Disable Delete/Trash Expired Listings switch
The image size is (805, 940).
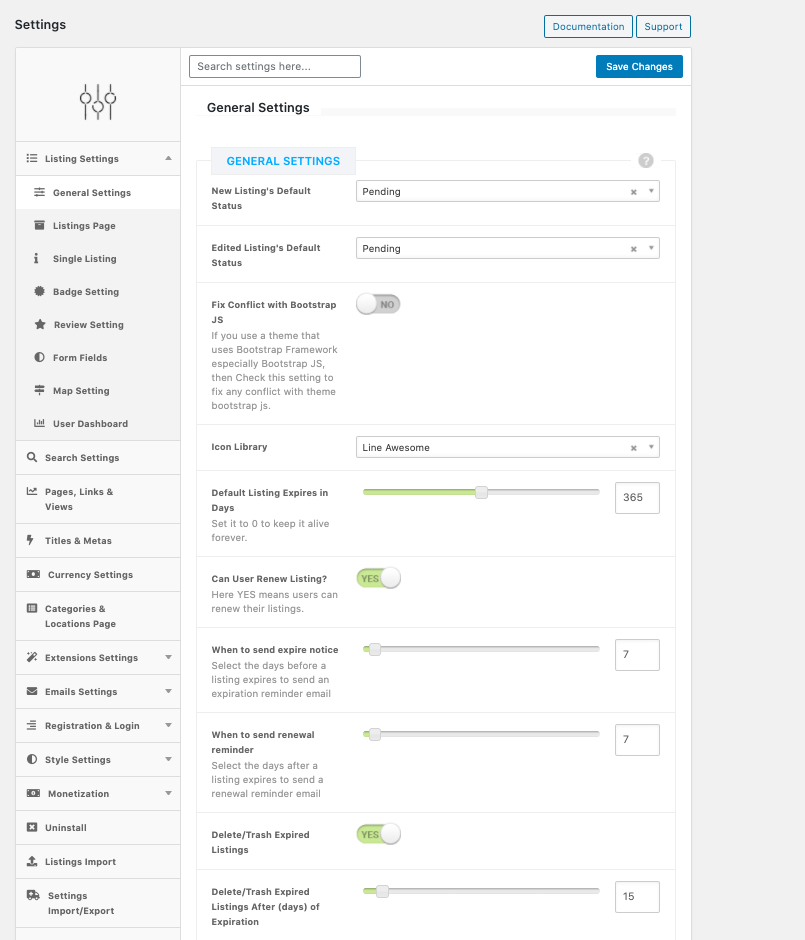(378, 834)
